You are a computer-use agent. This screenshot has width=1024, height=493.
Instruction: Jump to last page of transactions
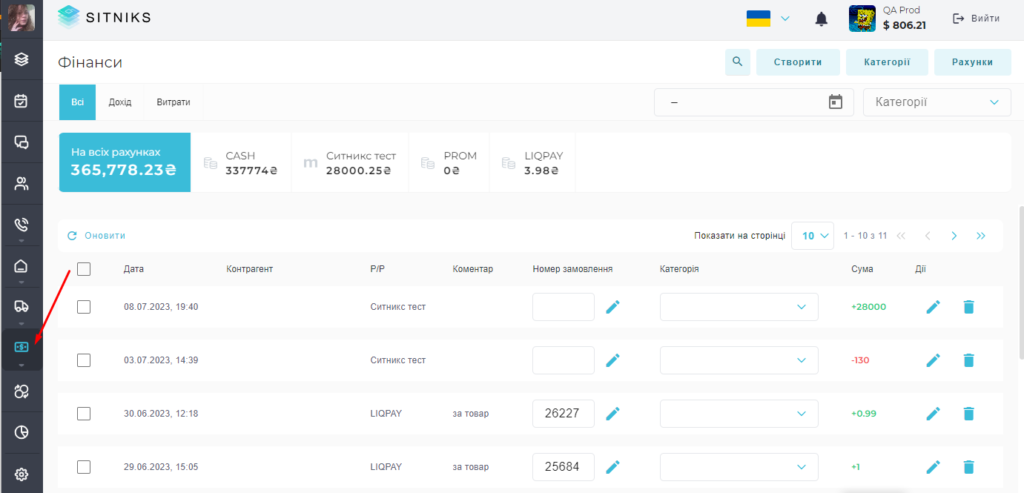click(x=981, y=236)
